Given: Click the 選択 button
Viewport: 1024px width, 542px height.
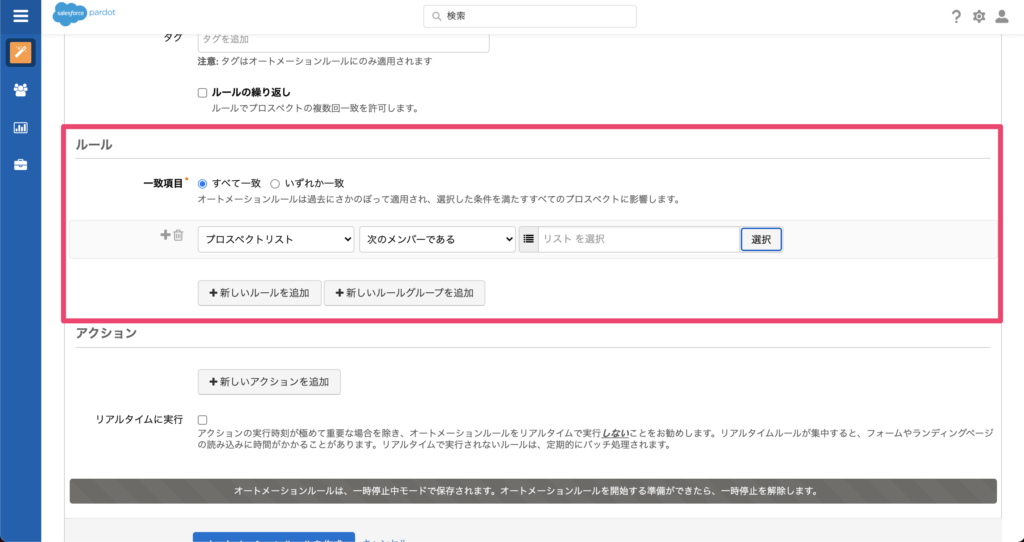Looking at the screenshot, I should tap(761, 240).
